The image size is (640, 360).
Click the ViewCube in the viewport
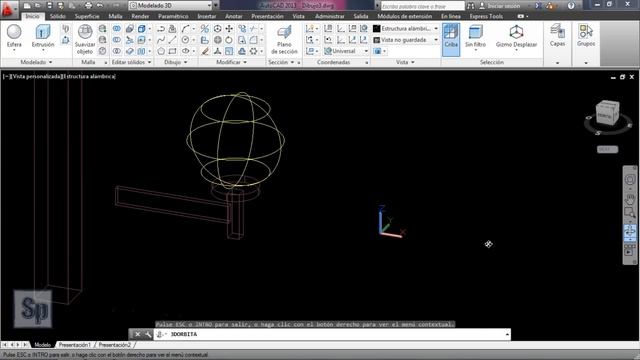607,113
